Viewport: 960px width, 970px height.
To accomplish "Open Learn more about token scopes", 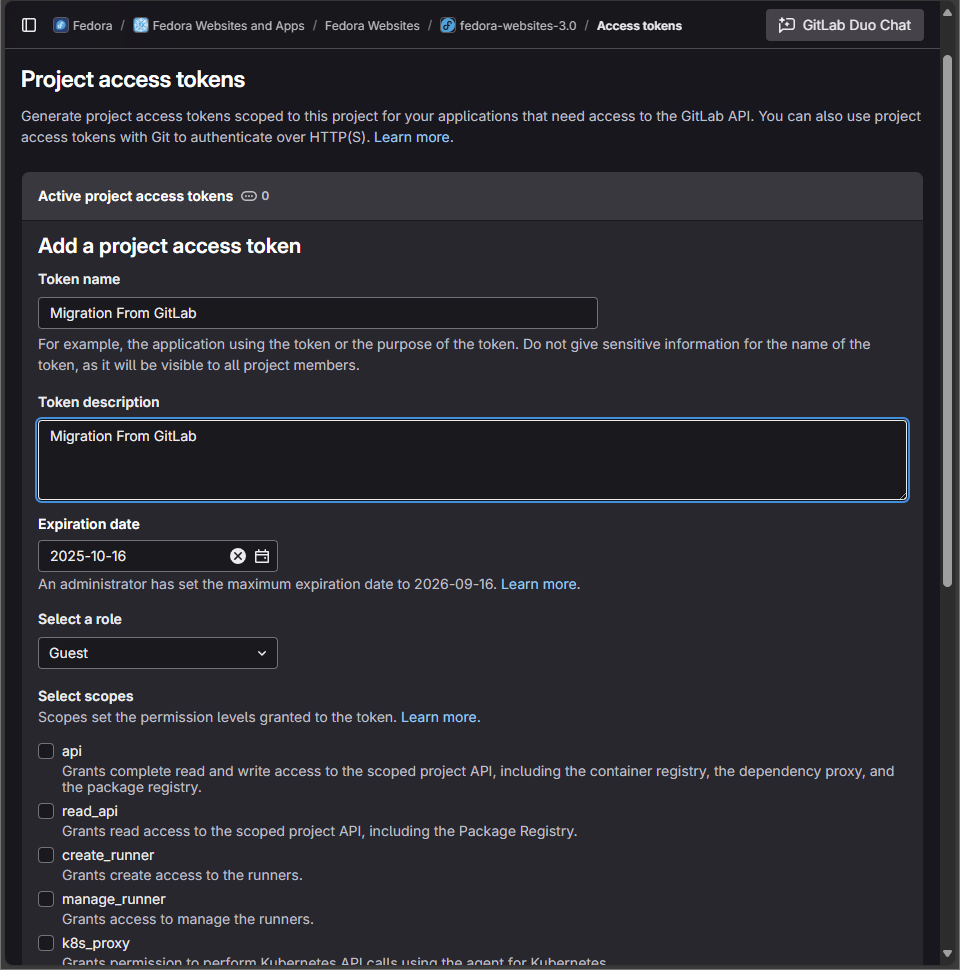I will tap(439, 716).
